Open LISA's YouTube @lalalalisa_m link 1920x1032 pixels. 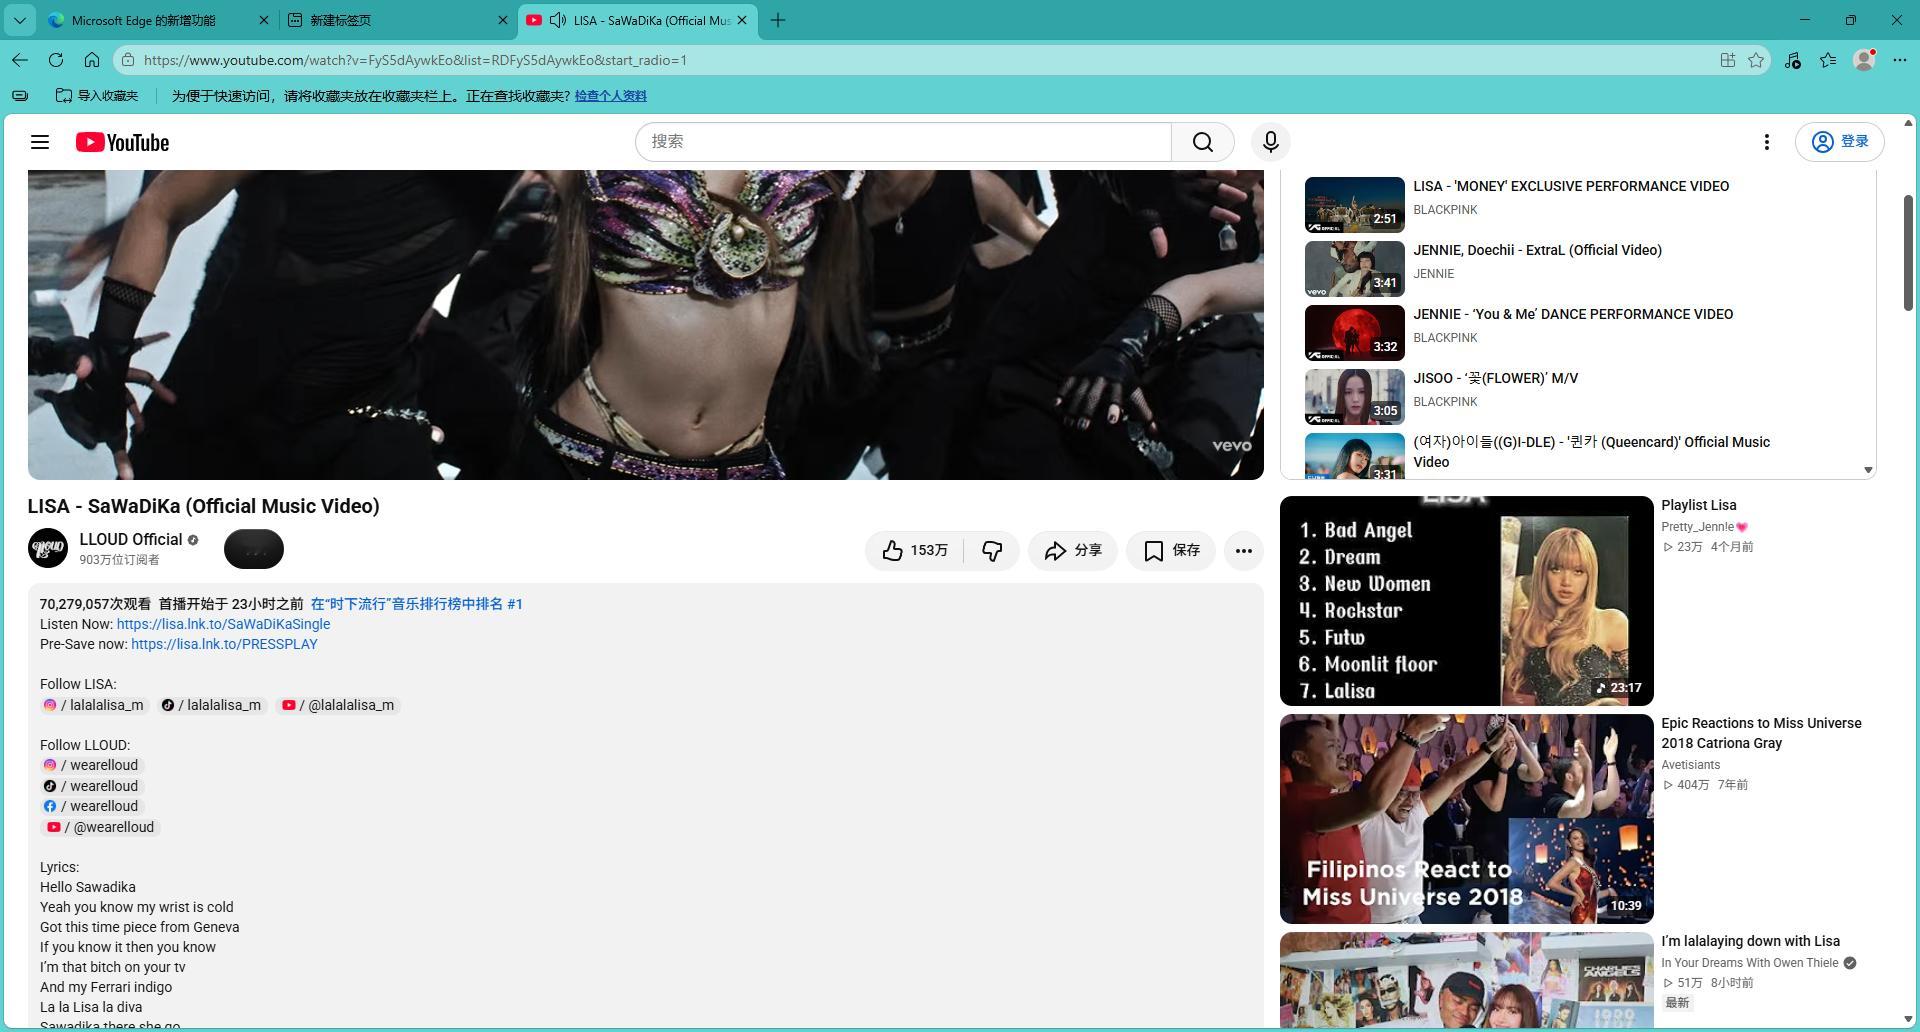click(x=338, y=705)
